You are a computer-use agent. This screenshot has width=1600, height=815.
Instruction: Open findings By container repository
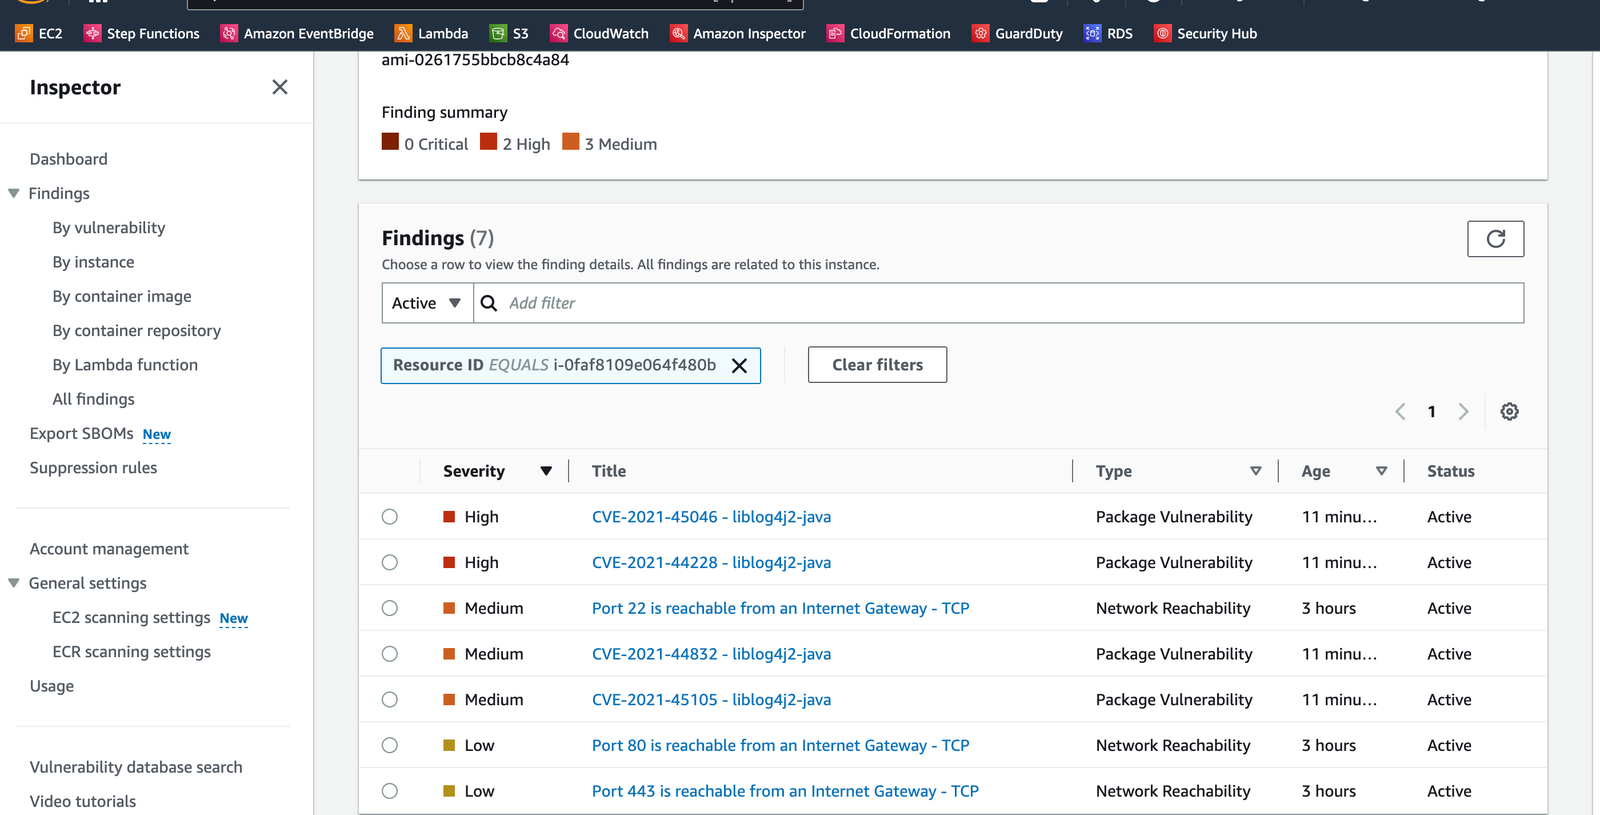[x=137, y=331]
